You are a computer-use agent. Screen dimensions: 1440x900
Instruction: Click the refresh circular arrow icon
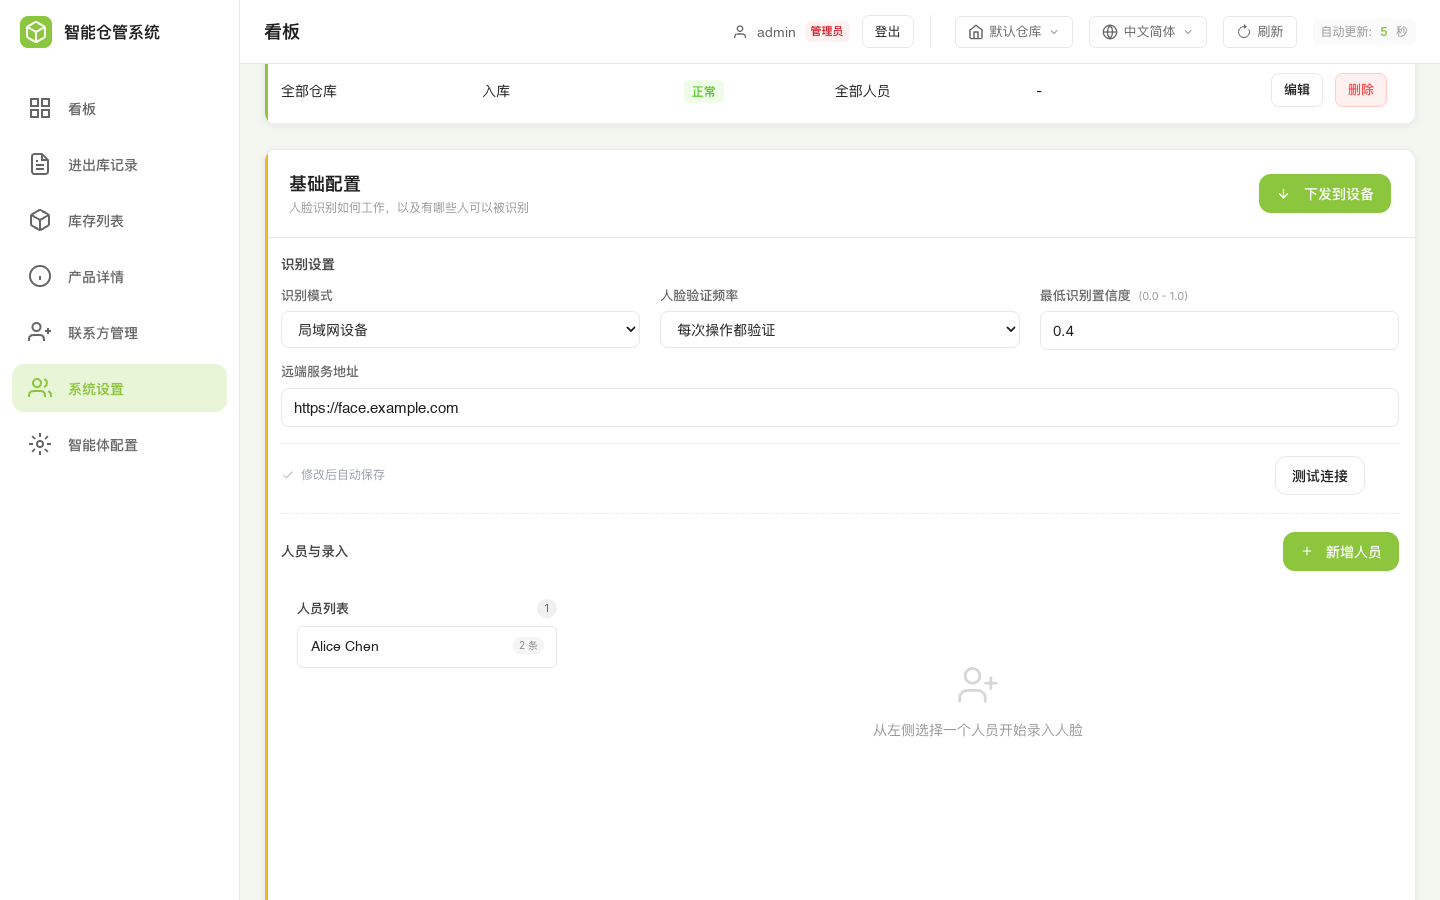(1244, 32)
